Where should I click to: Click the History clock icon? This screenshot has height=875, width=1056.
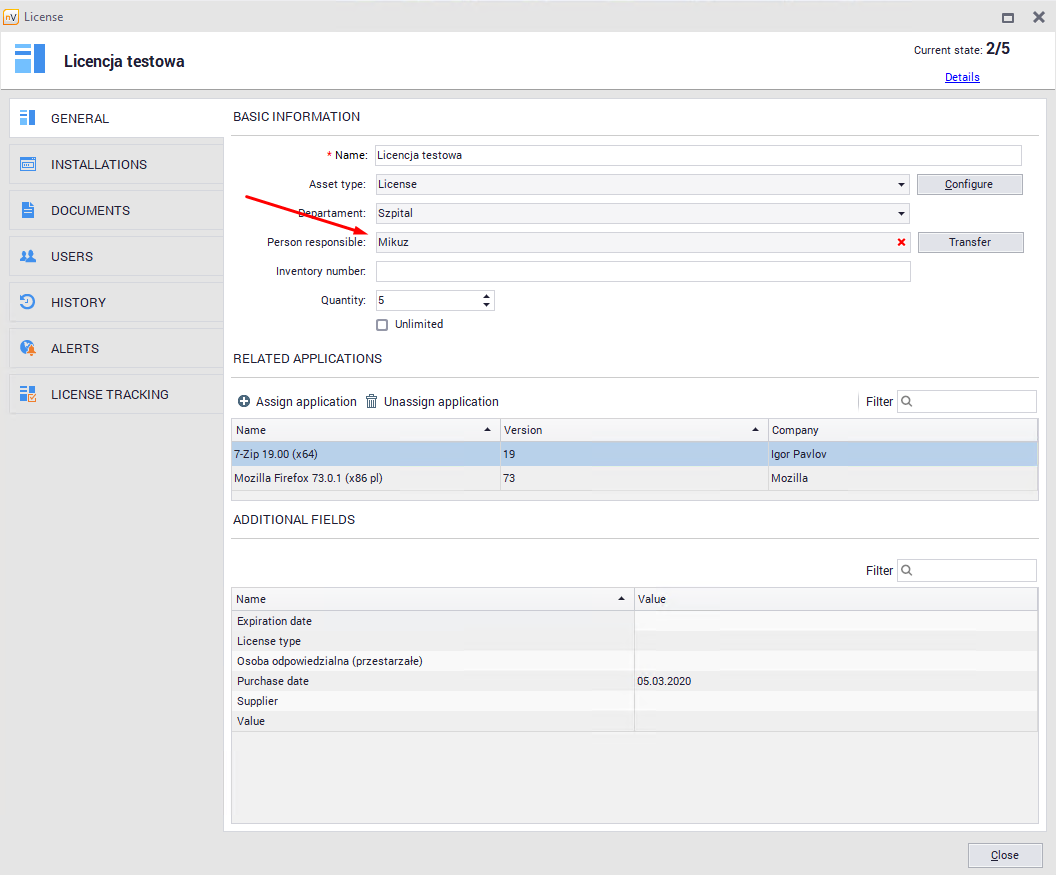point(28,302)
